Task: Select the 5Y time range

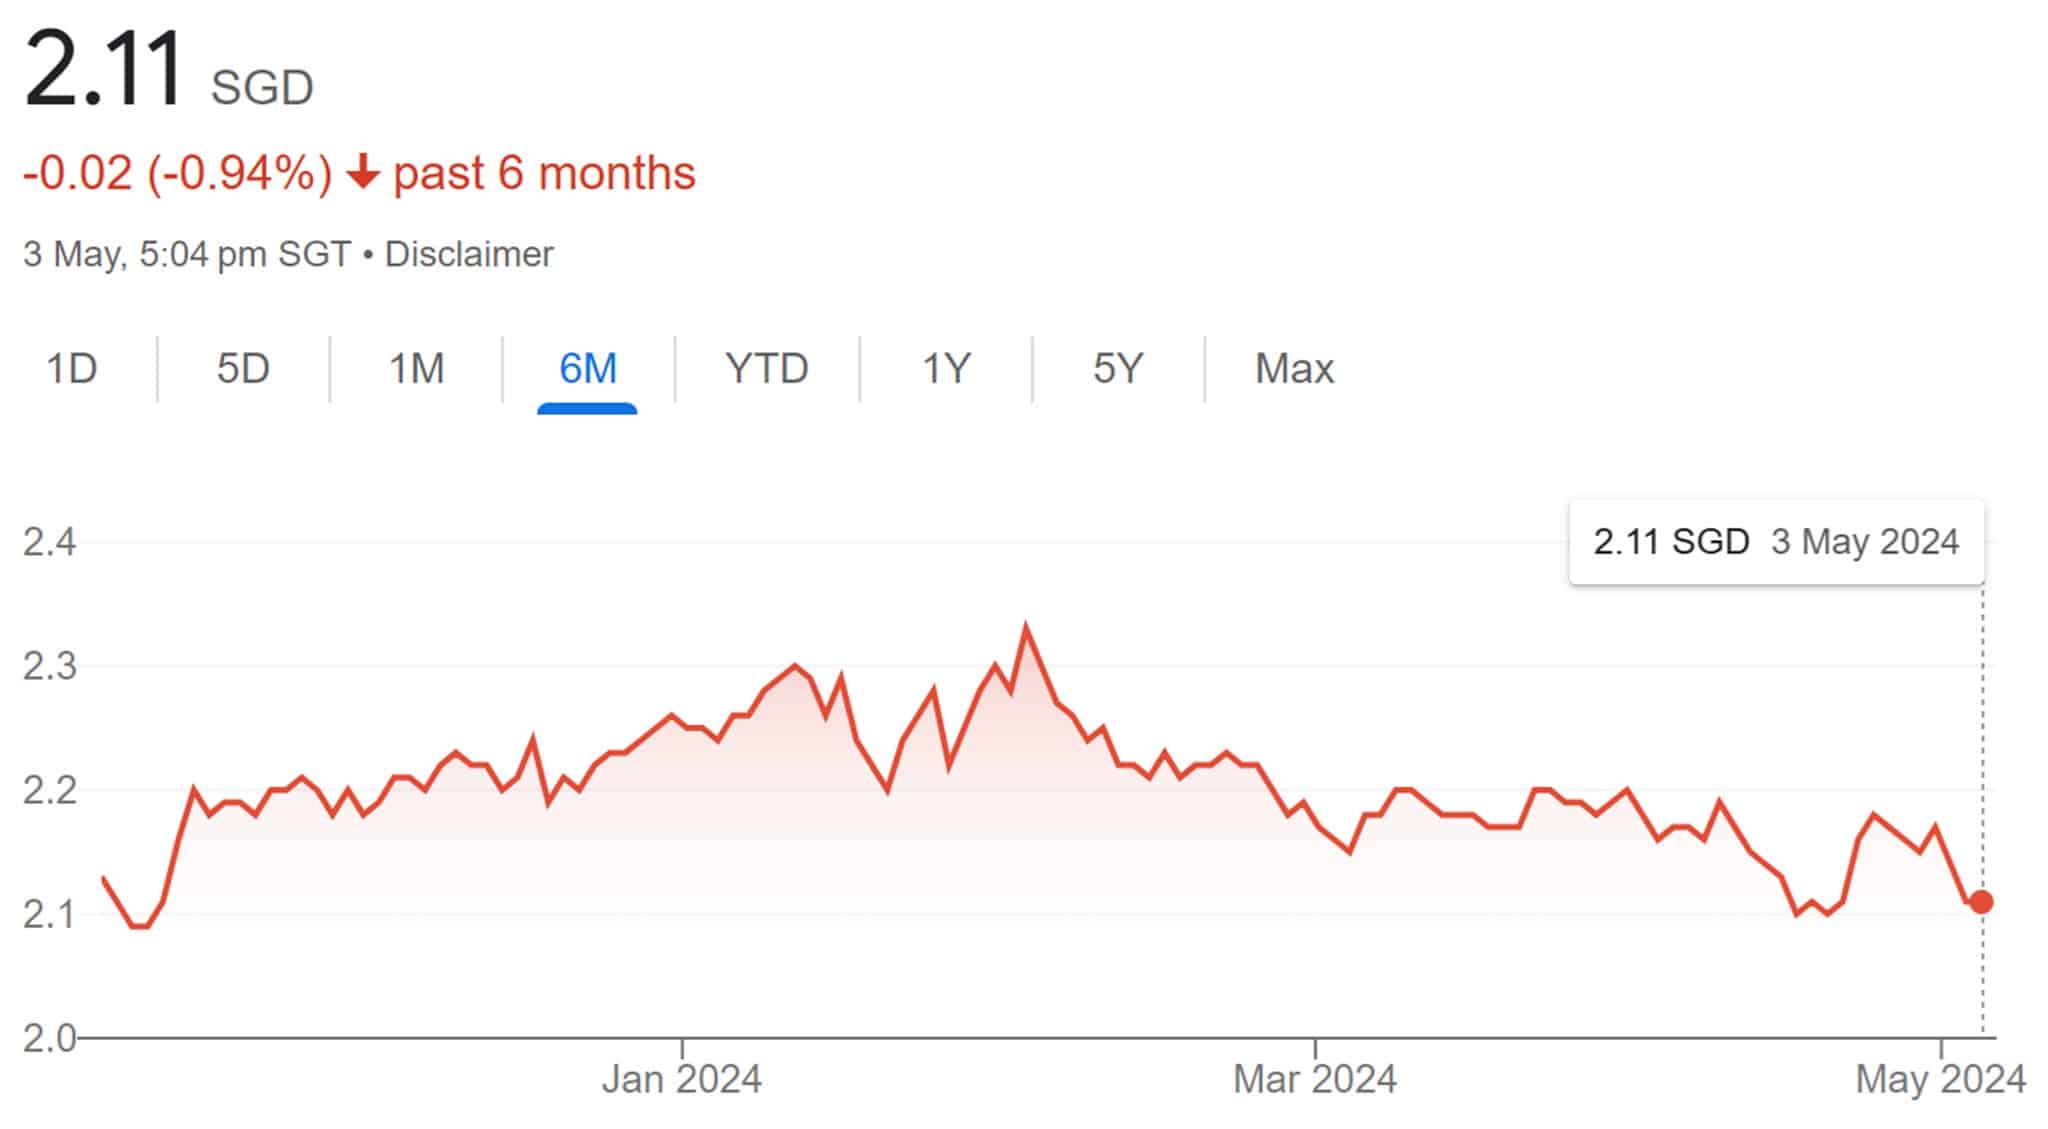Action: [1117, 369]
